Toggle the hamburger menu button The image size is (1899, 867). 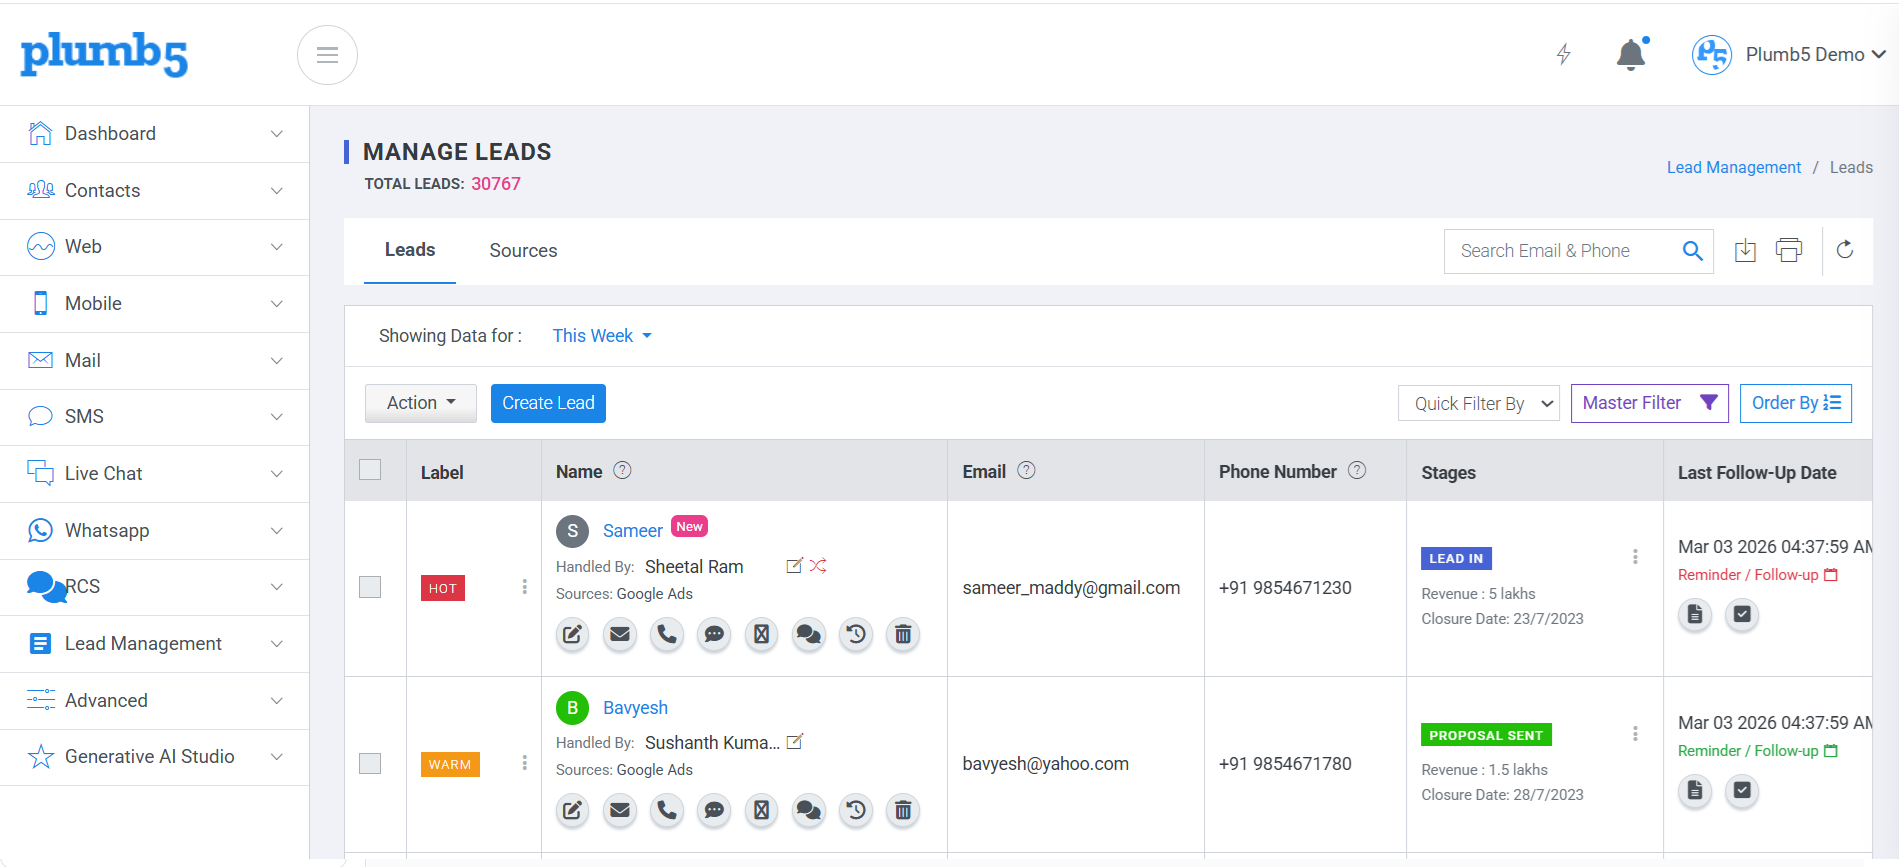[327, 55]
